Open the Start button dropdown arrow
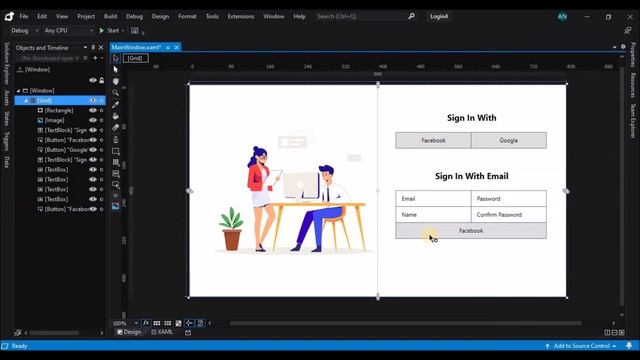The image size is (640, 360). (123, 31)
